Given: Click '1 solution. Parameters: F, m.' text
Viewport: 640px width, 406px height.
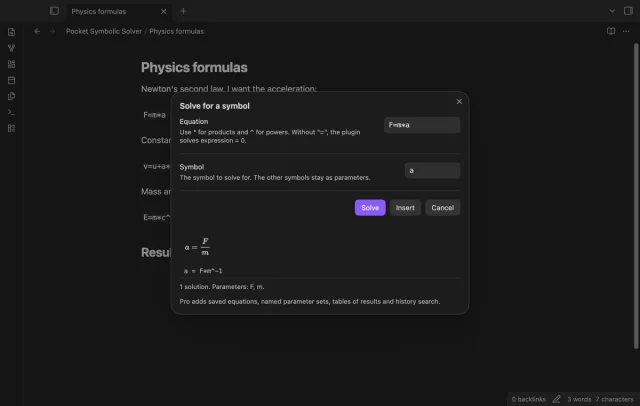Looking at the screenshot, I should 222,287.
